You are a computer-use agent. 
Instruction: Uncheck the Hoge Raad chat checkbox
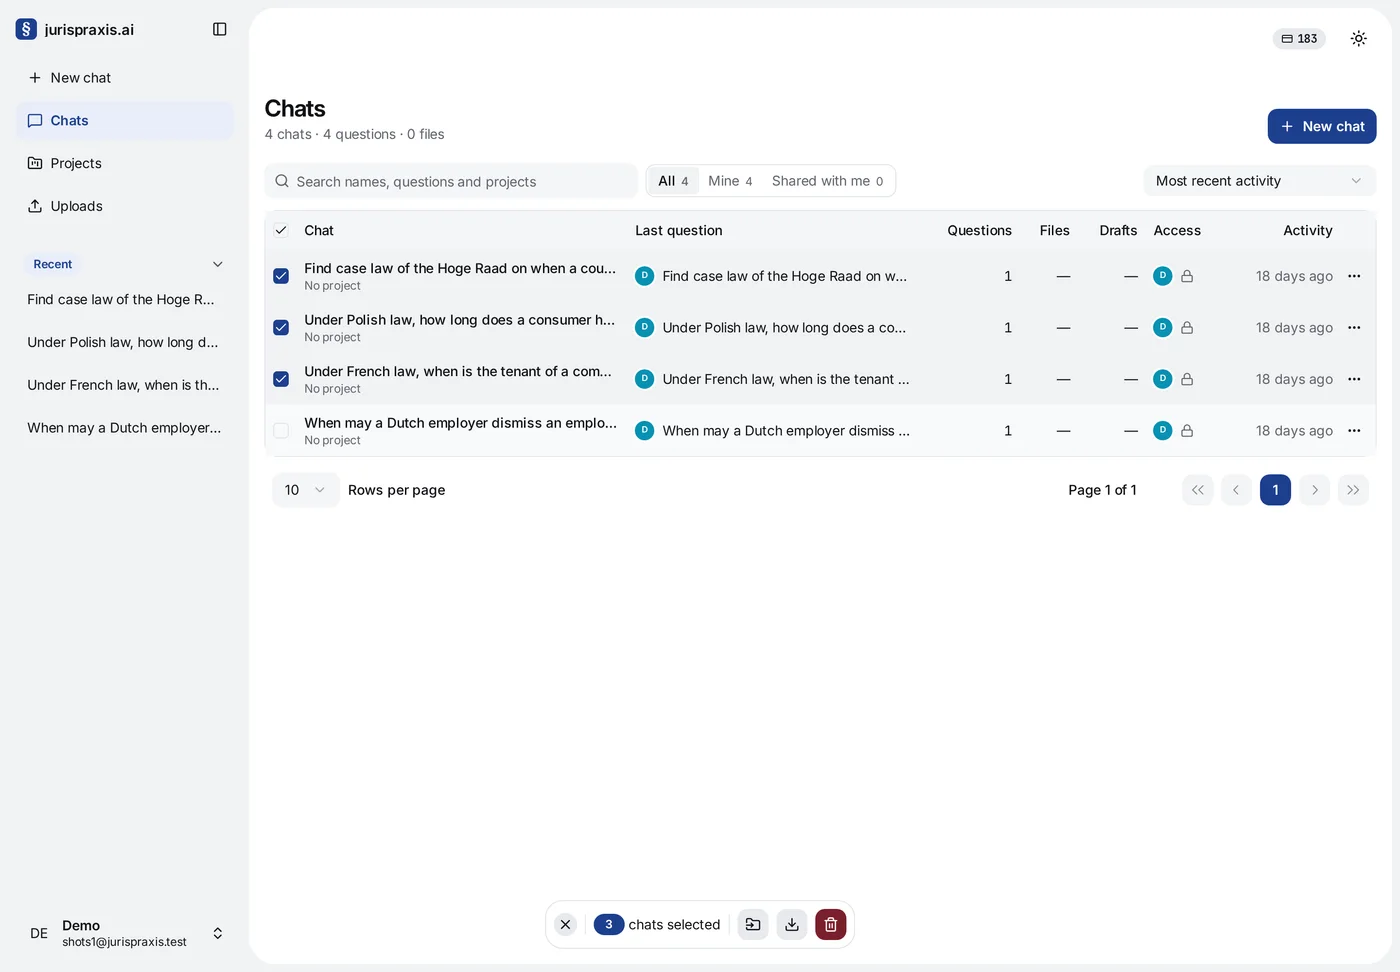[281, 276]
